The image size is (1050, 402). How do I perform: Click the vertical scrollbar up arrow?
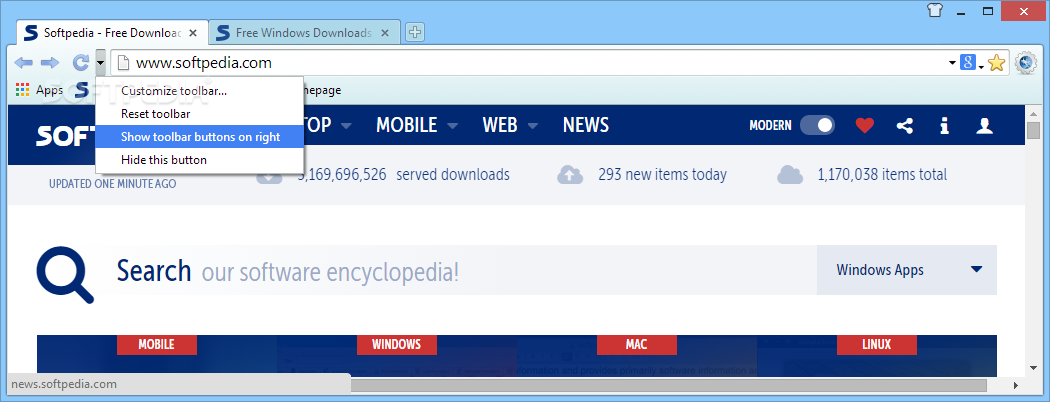[x=1033, y=112]
